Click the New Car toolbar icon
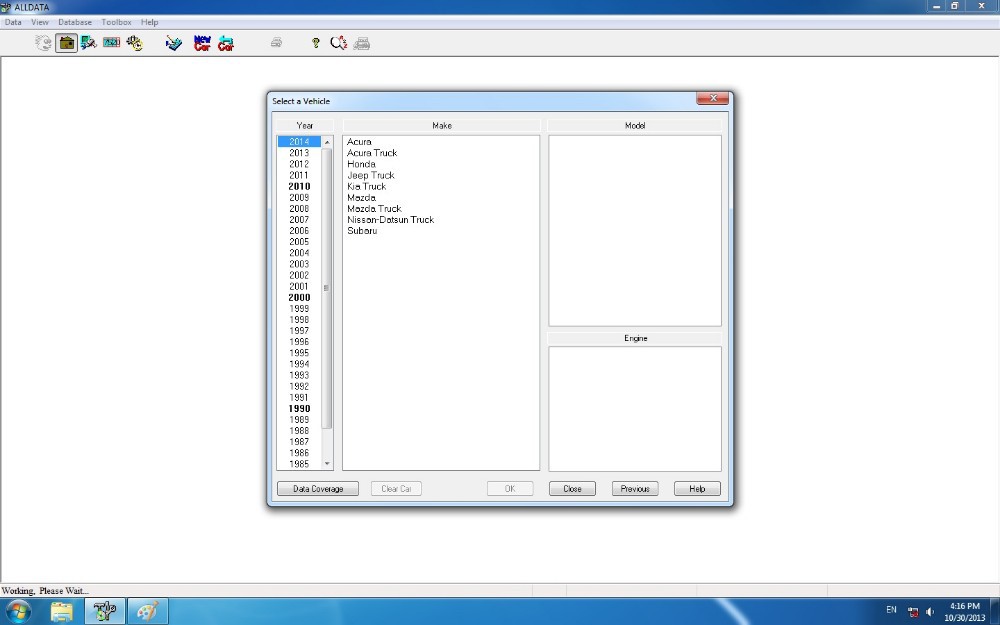Screen dimensions: 1000x625 point(202,43)
